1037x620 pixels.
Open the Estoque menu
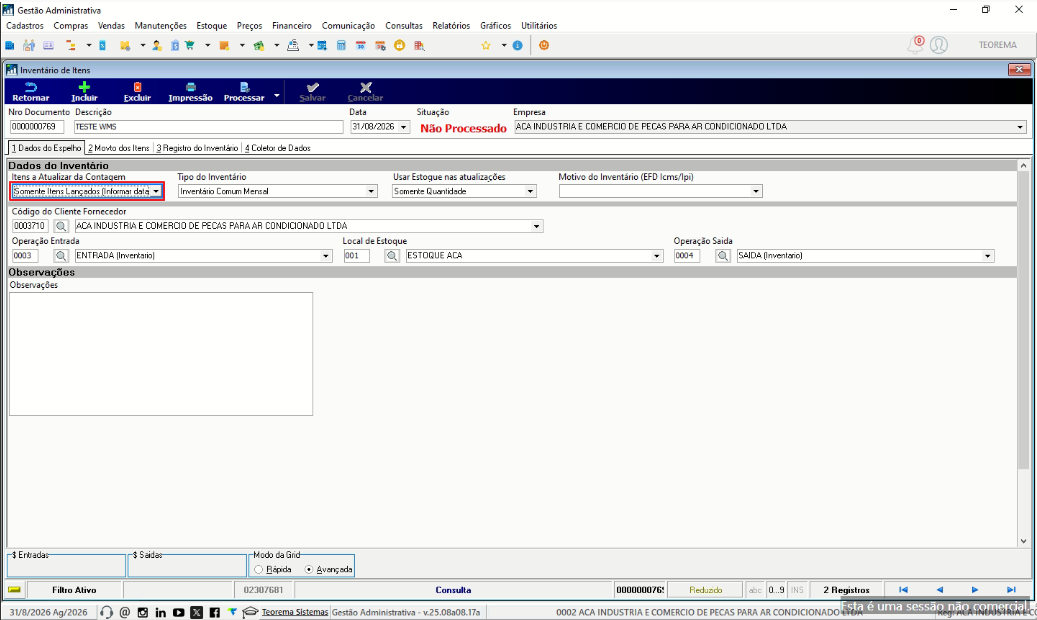(x=212, y=26)
